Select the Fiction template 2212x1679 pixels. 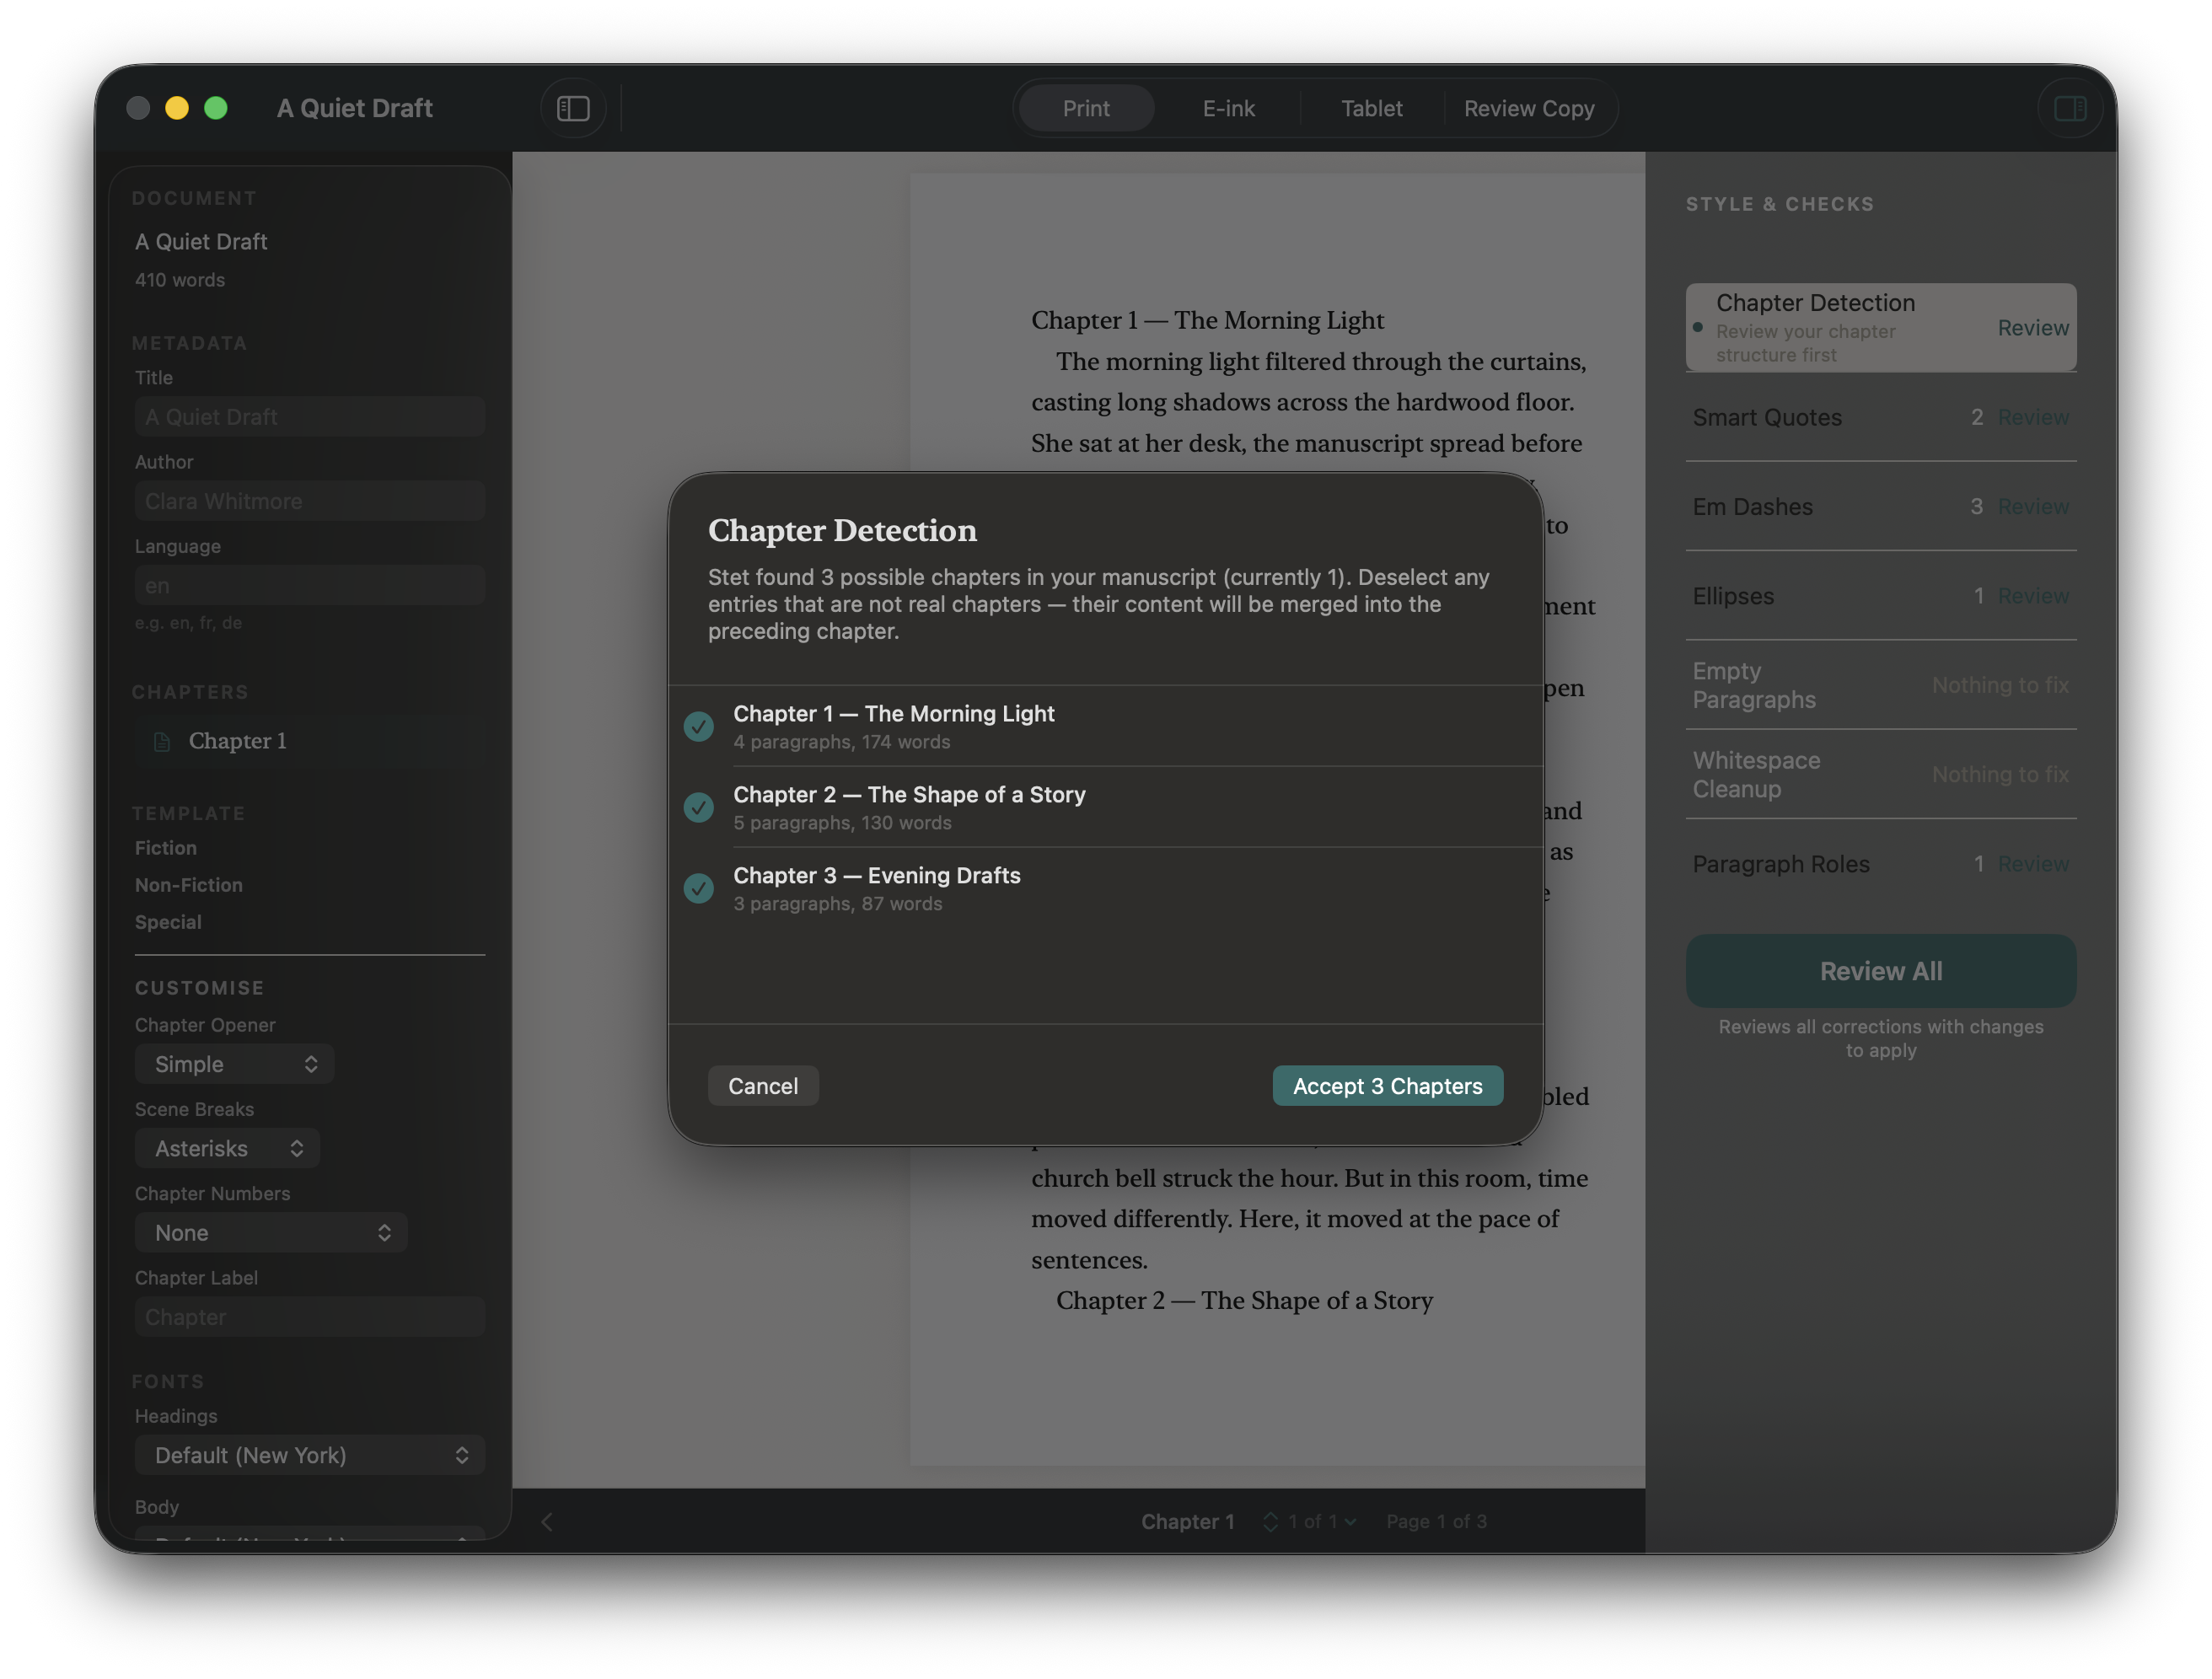[x=165, y=847]
